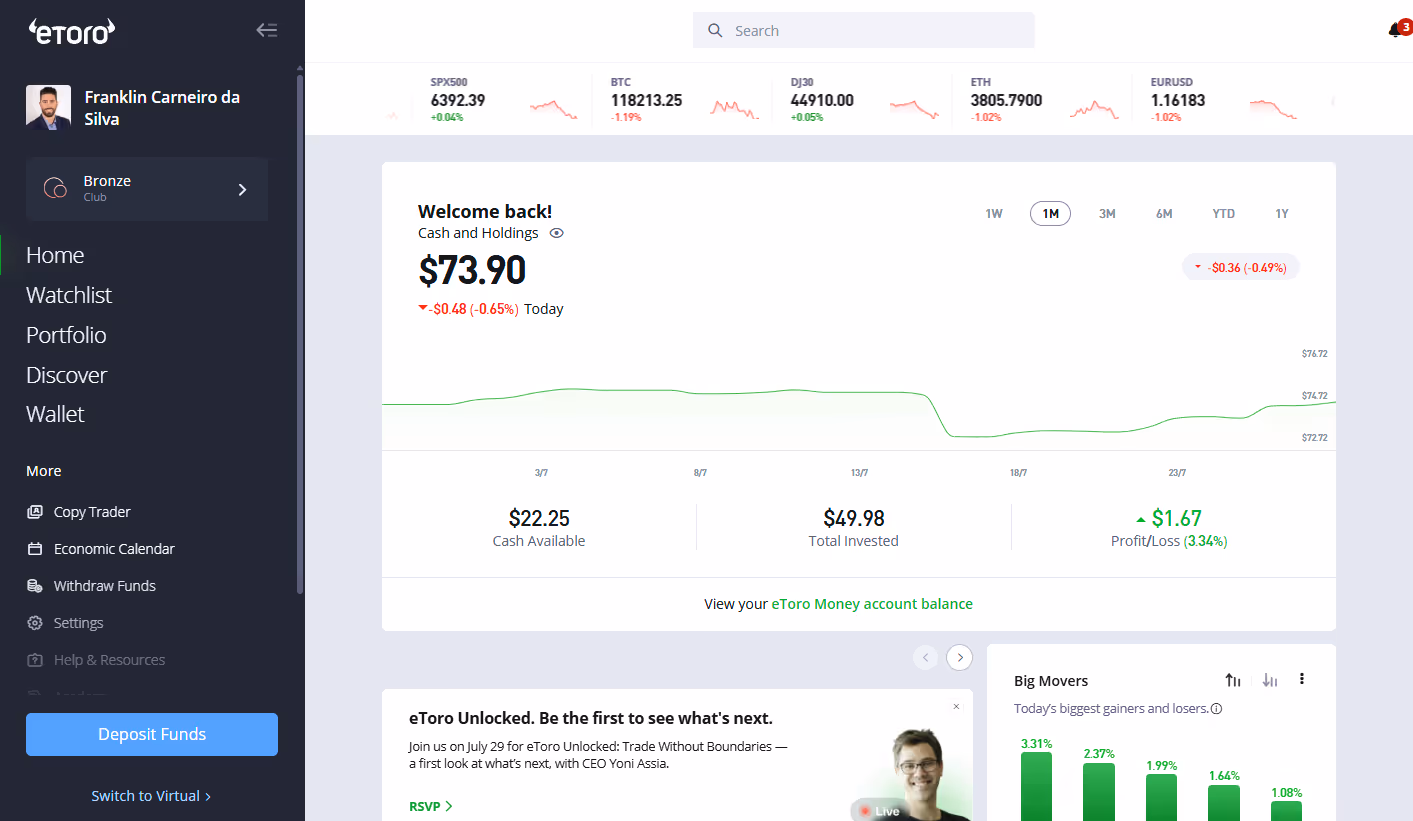The height and width of the screenshot is (821, 1413).
Task: Click the $22.25 Cash Available value
Action: pos(539,518)
